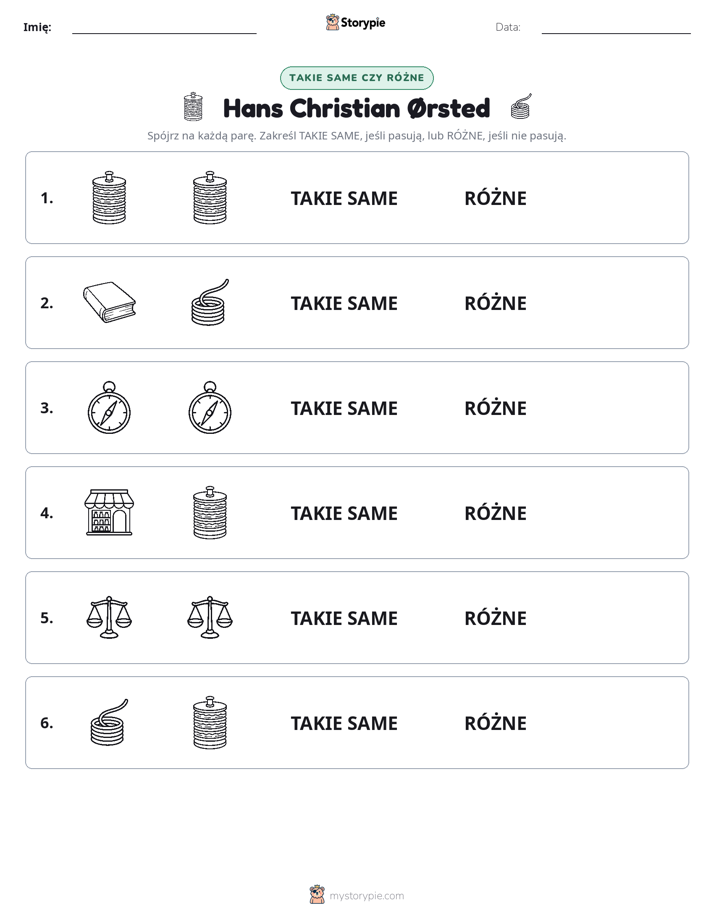
Task: Click the Hans Christian Ørsted title
Action: point(356,108)
